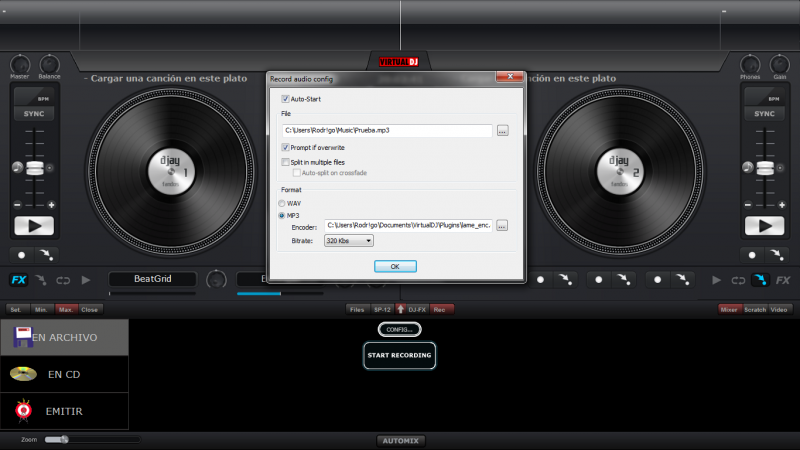
Task: Toggle the left deck FX button
Action: 19,280
